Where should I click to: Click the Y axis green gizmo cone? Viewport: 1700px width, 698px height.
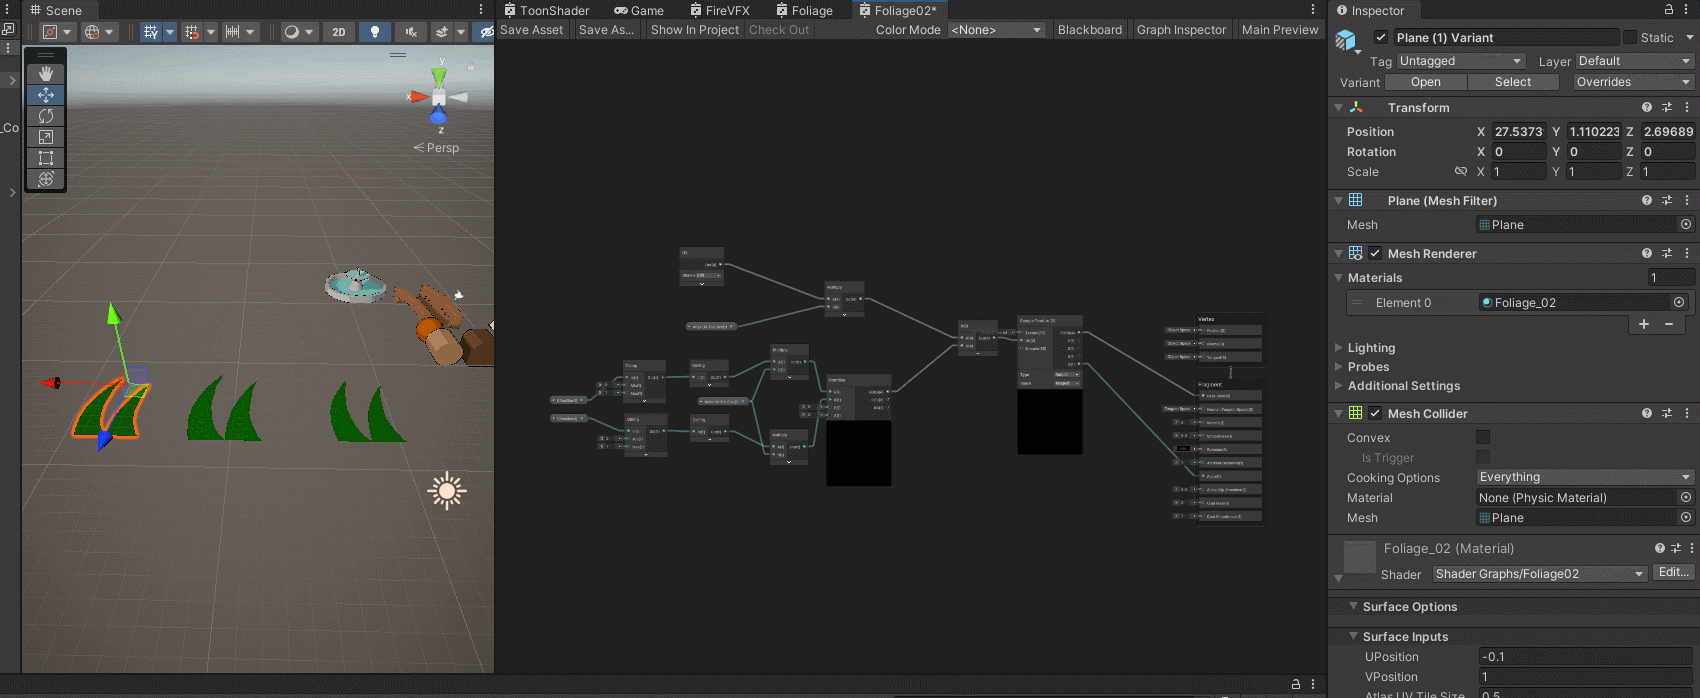click(439, 77)
